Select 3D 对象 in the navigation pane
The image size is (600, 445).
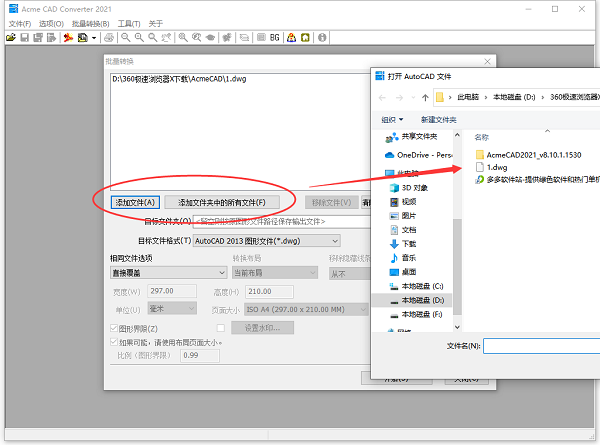click(x=408, y=188)
